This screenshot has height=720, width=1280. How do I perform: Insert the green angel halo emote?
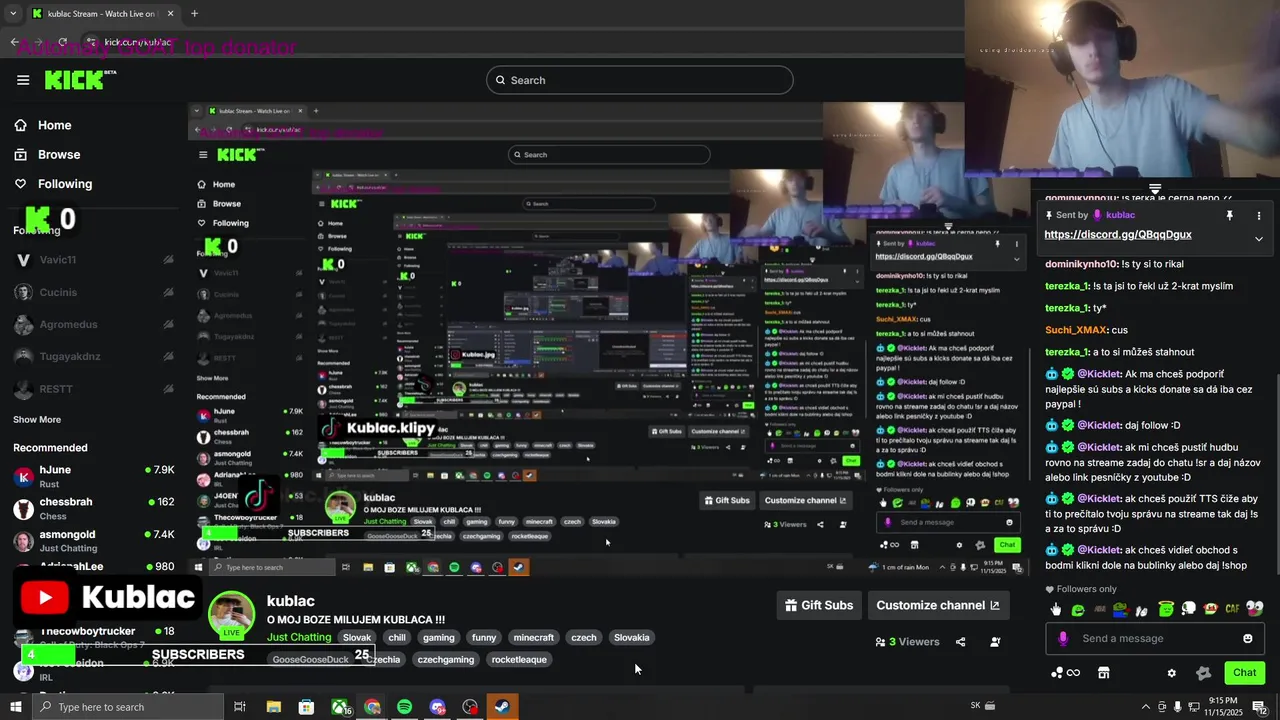pos(1166,609)
